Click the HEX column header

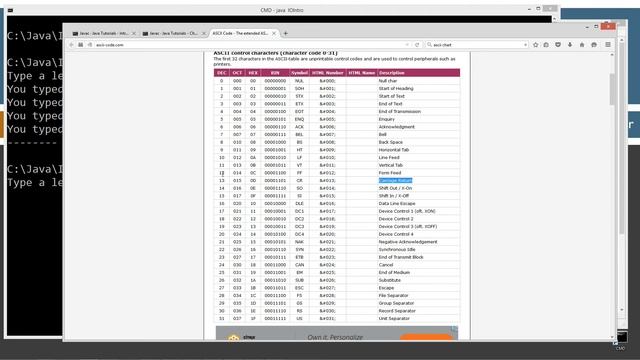(x=253, y=73)
